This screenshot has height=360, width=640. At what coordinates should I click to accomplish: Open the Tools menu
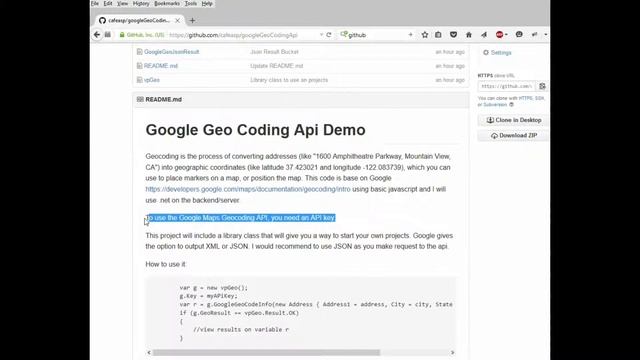point(191,3)
